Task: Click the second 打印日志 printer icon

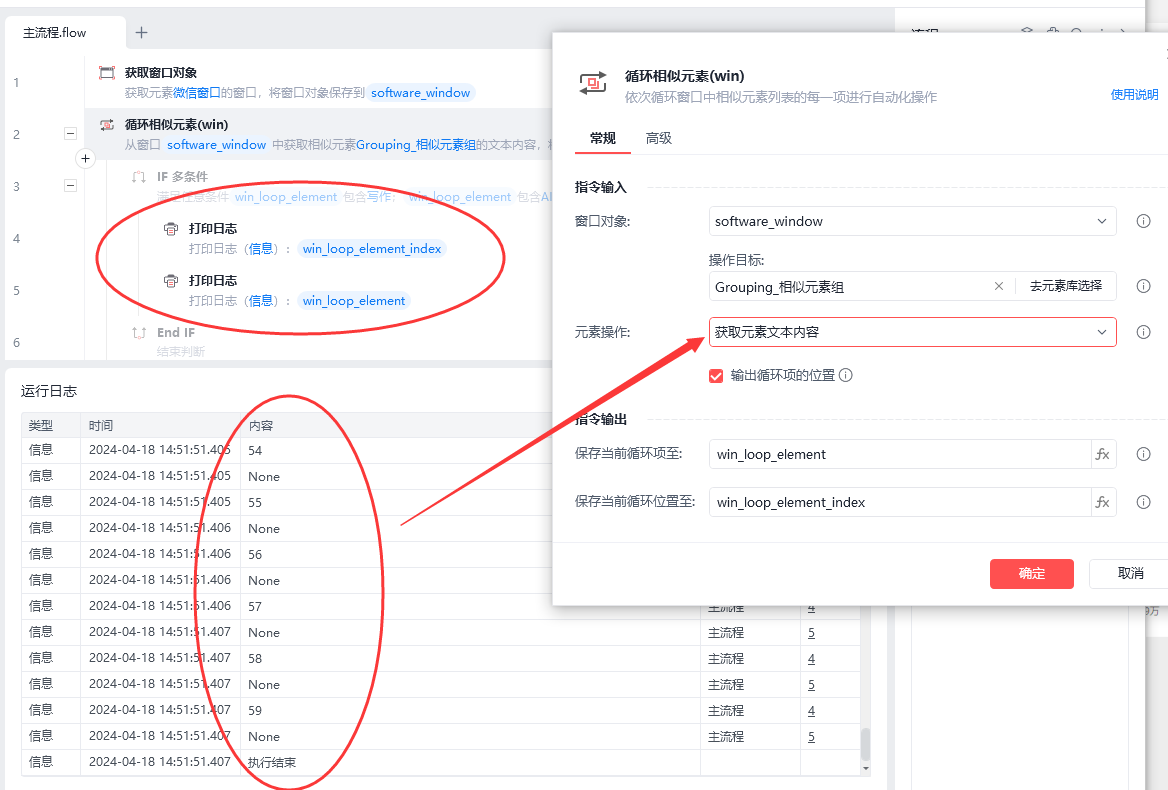Action: [171, 281]
